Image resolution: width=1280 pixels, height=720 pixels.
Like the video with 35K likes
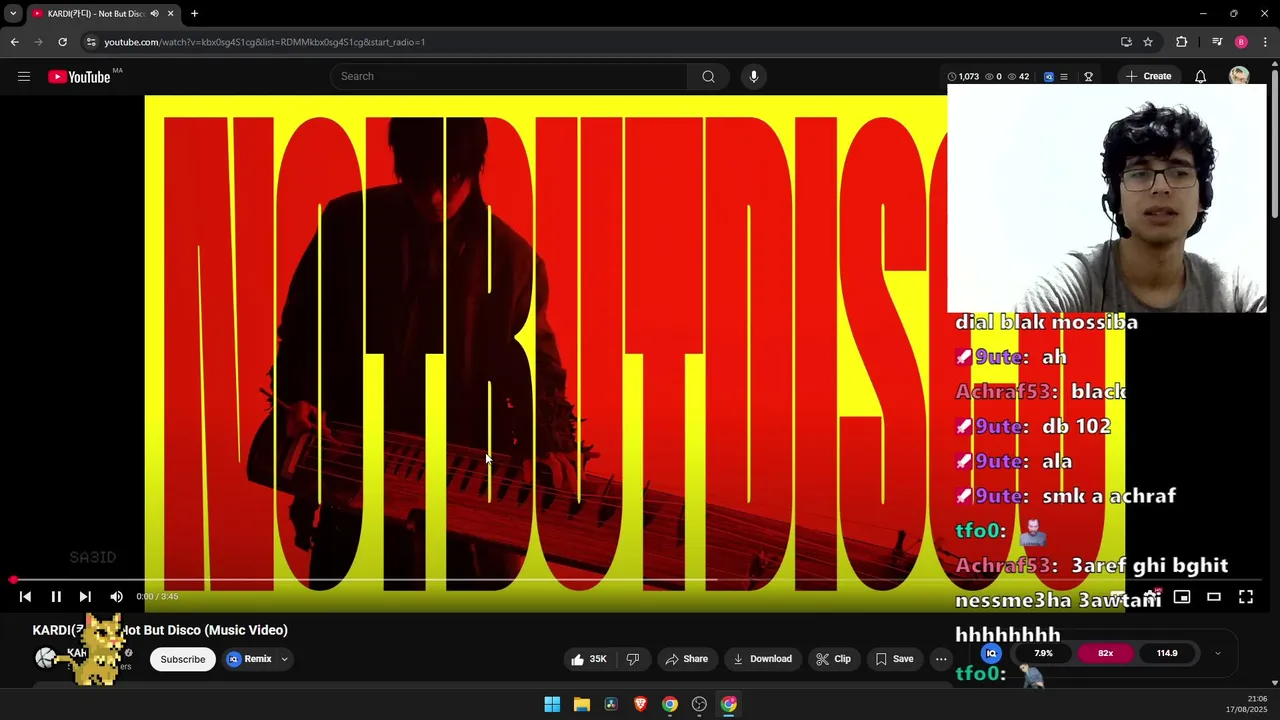[589, 659]
